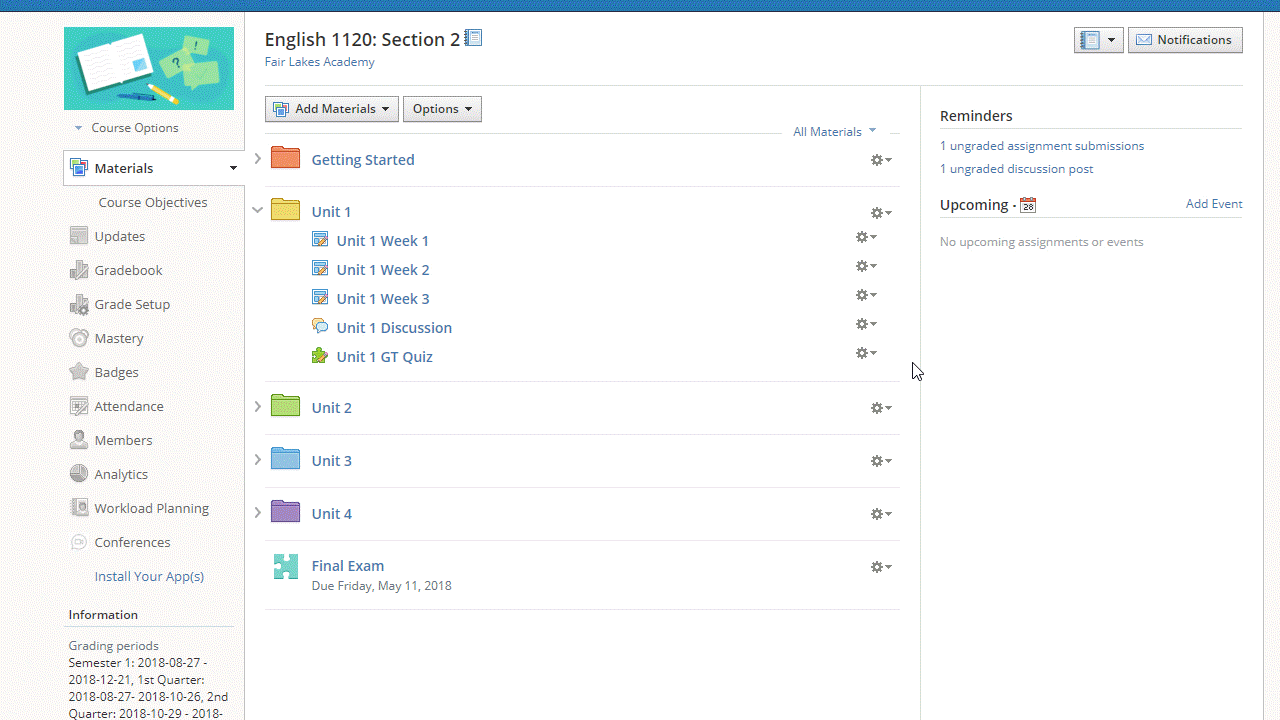Expand the Getting Started folder

point(257,159)
